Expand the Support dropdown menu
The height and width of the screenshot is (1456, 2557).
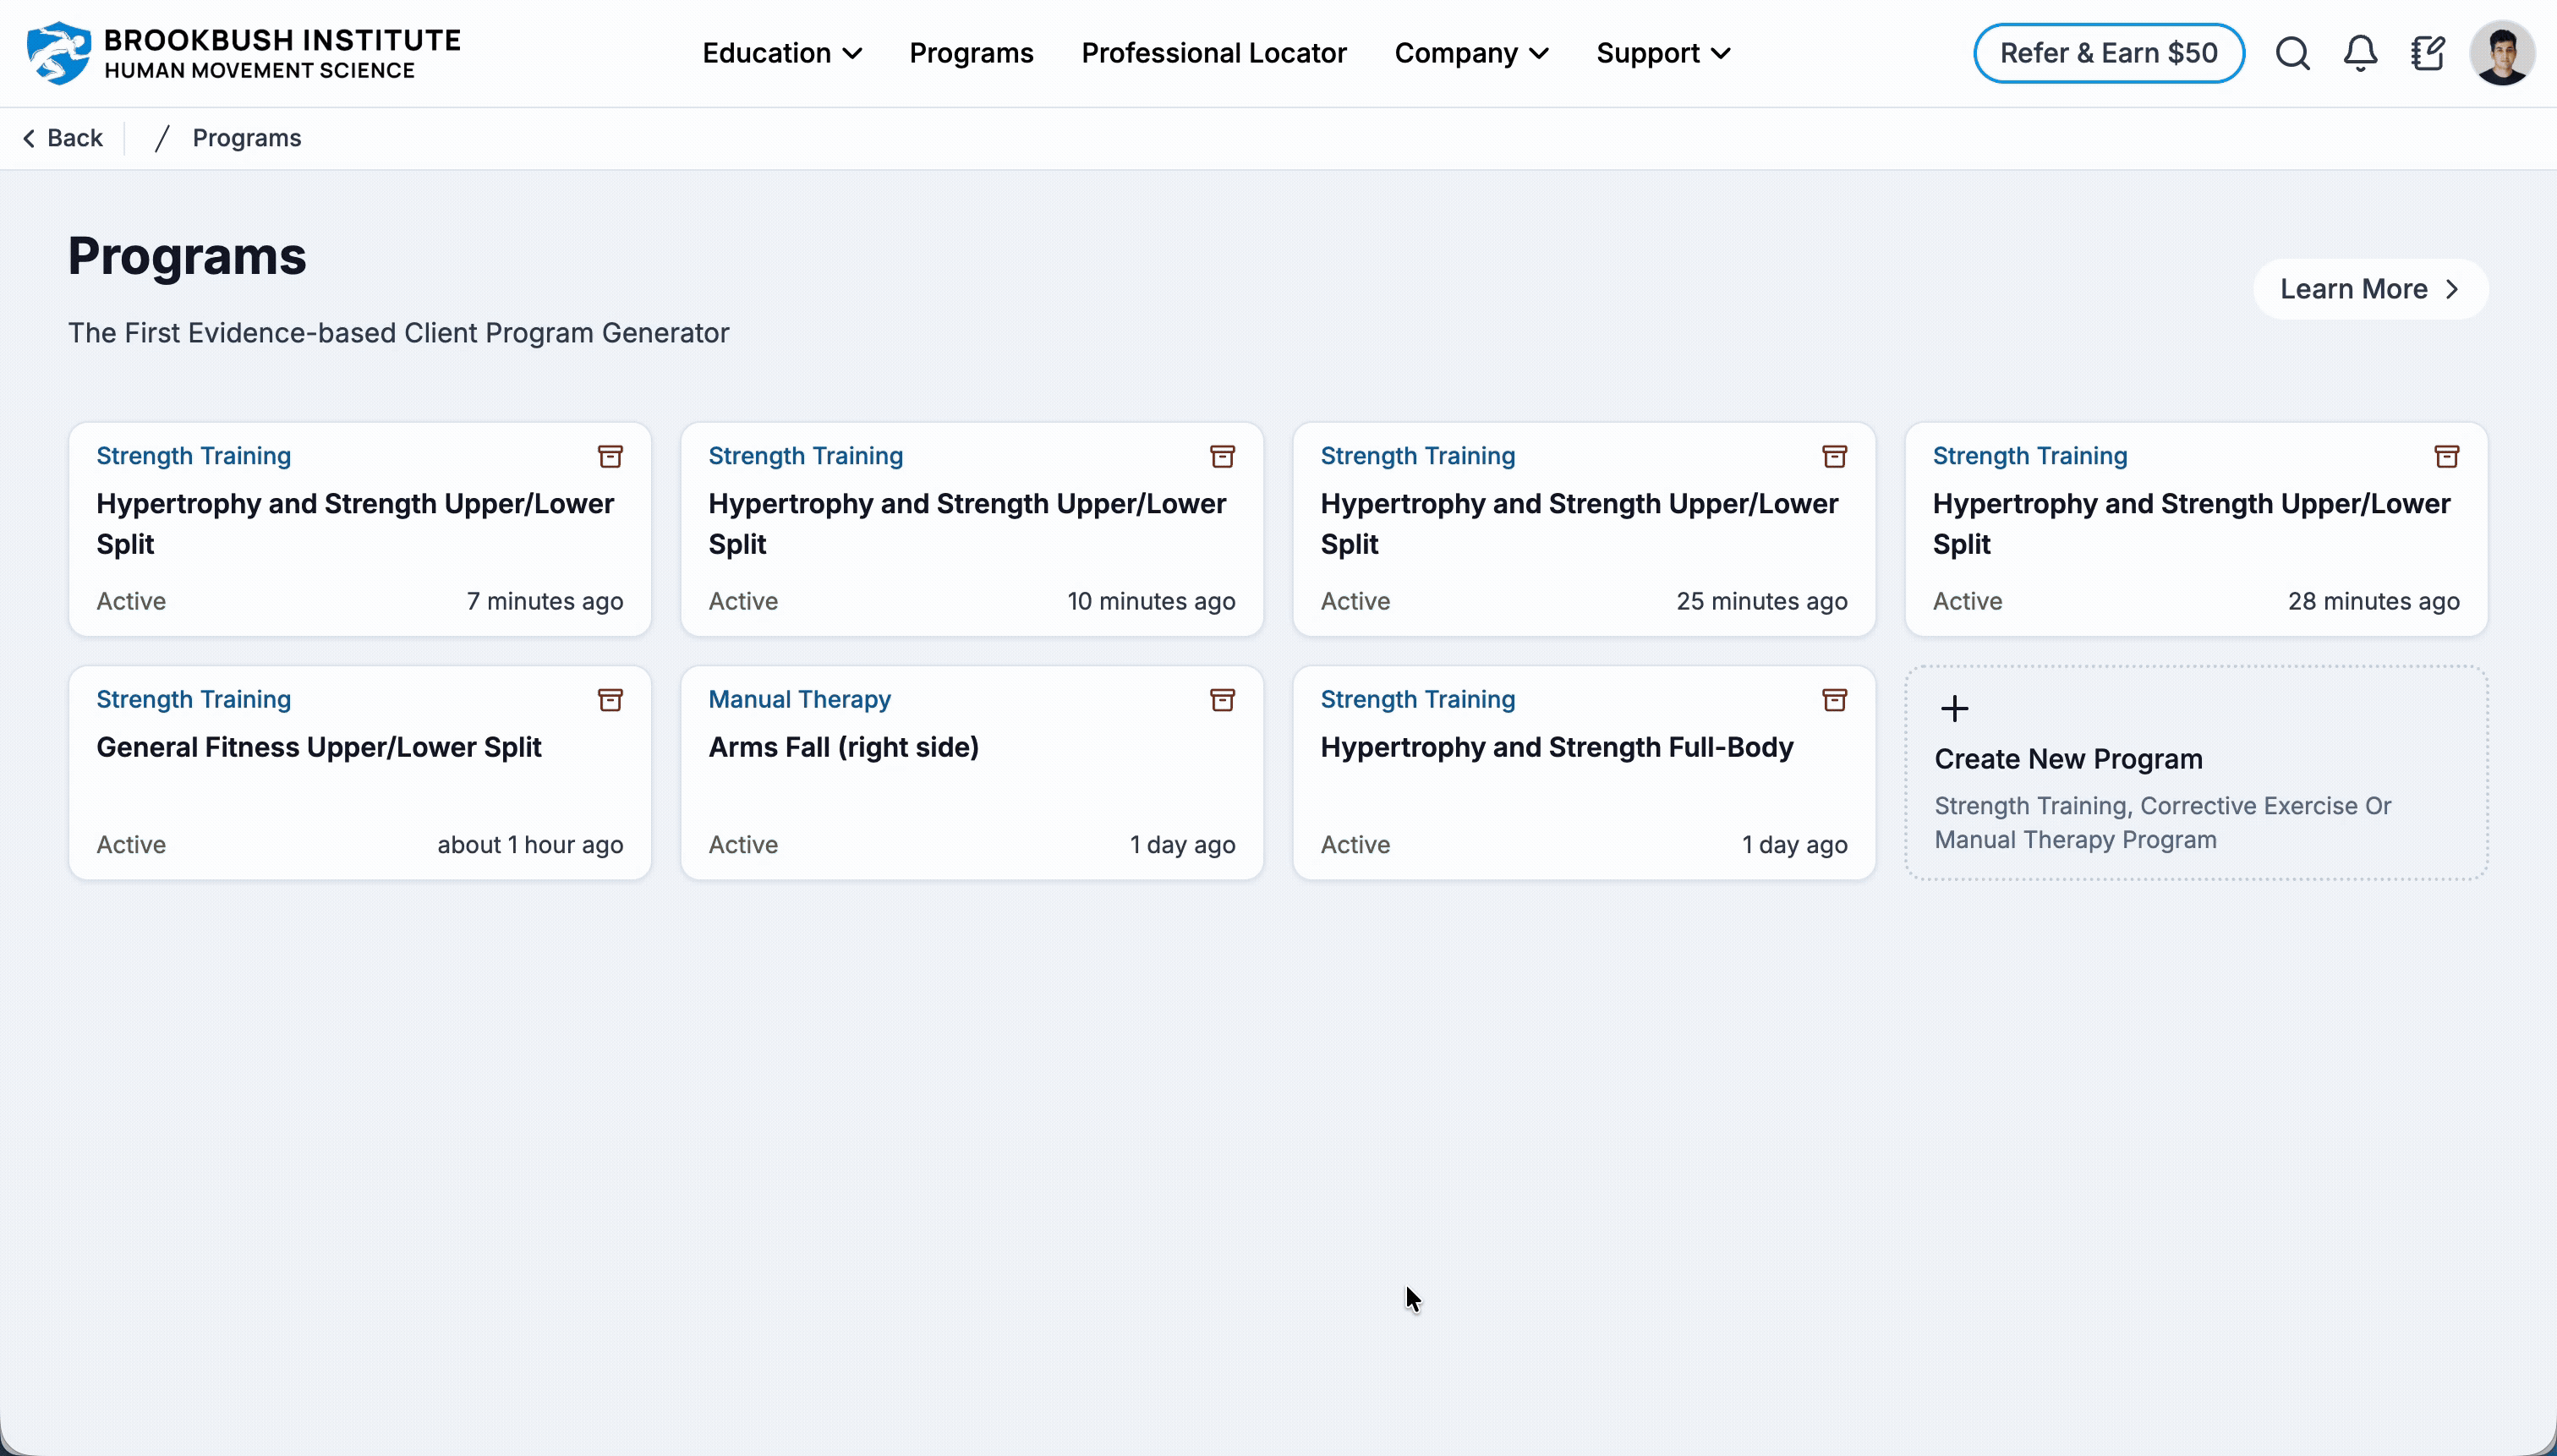pyautogui.click(x=1662, y=53)
